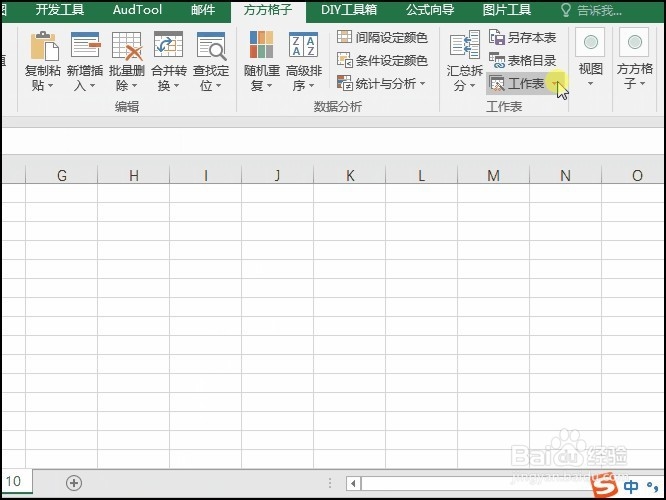Expand the 查找定位 dropdown arrow
Image resolution: width=666 pixels, height=500 pixels.
point(218,86)
